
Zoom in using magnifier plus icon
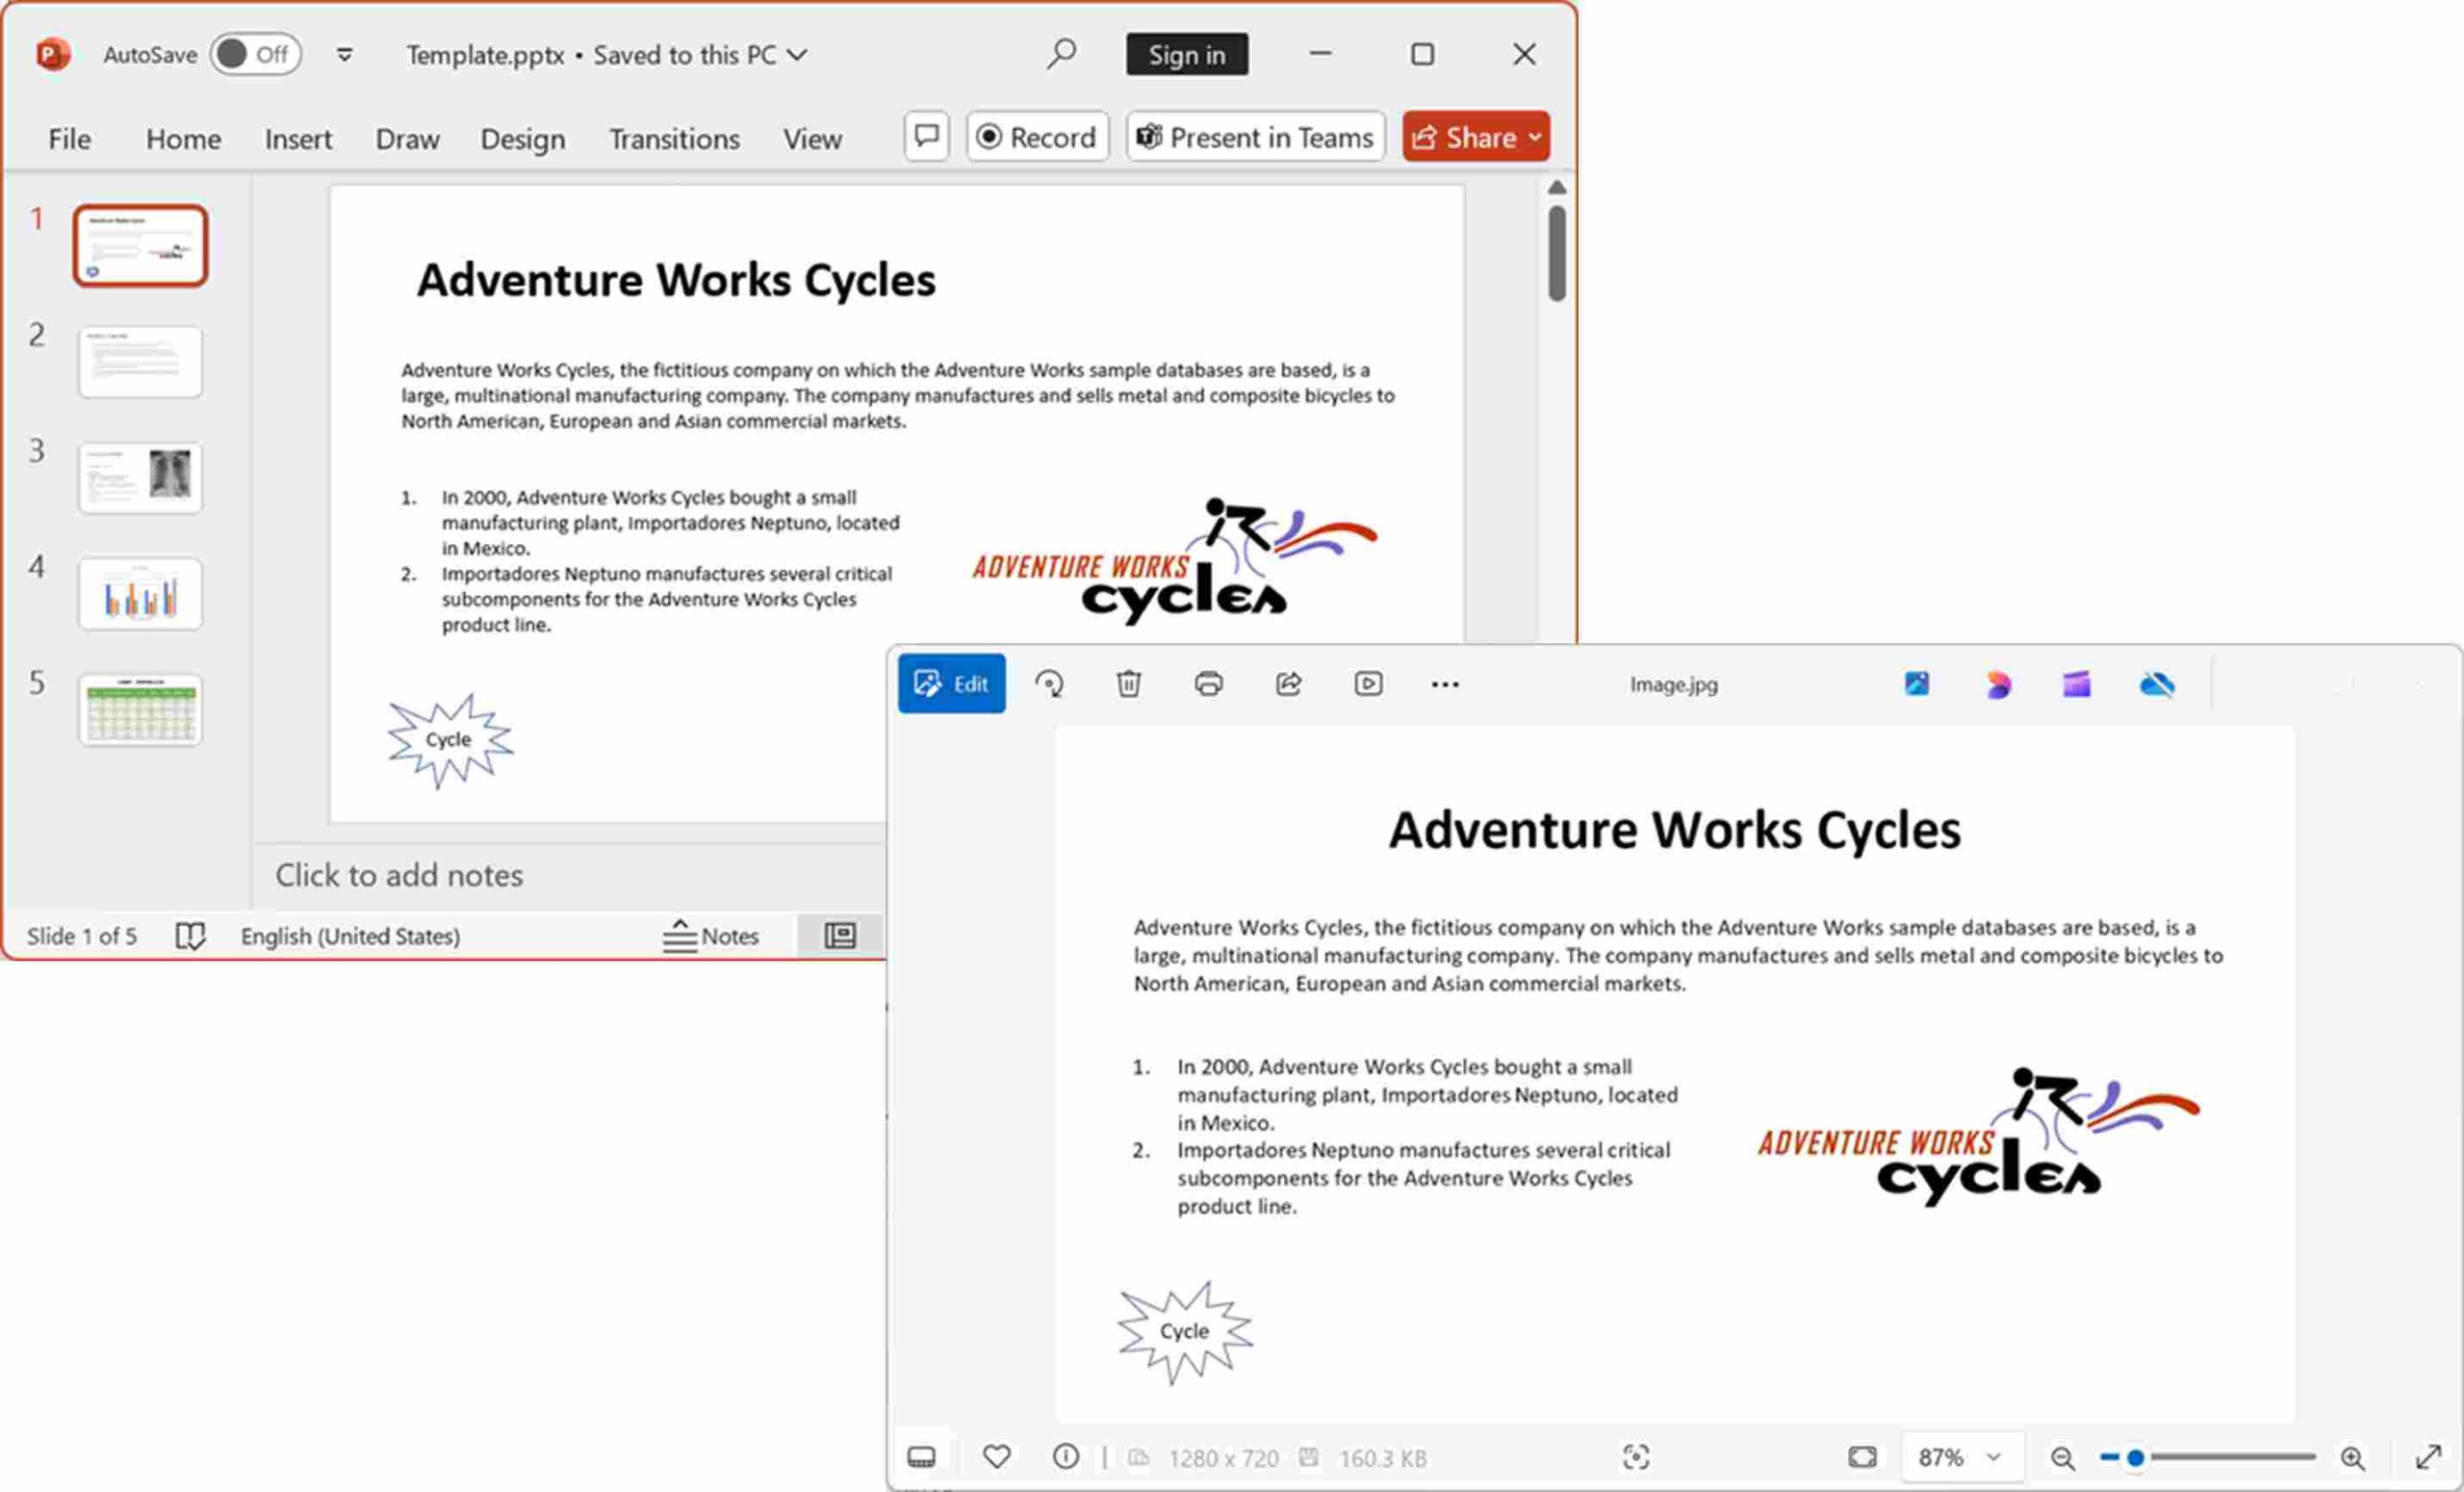pyautogui.click(x=2352, y=1458)
